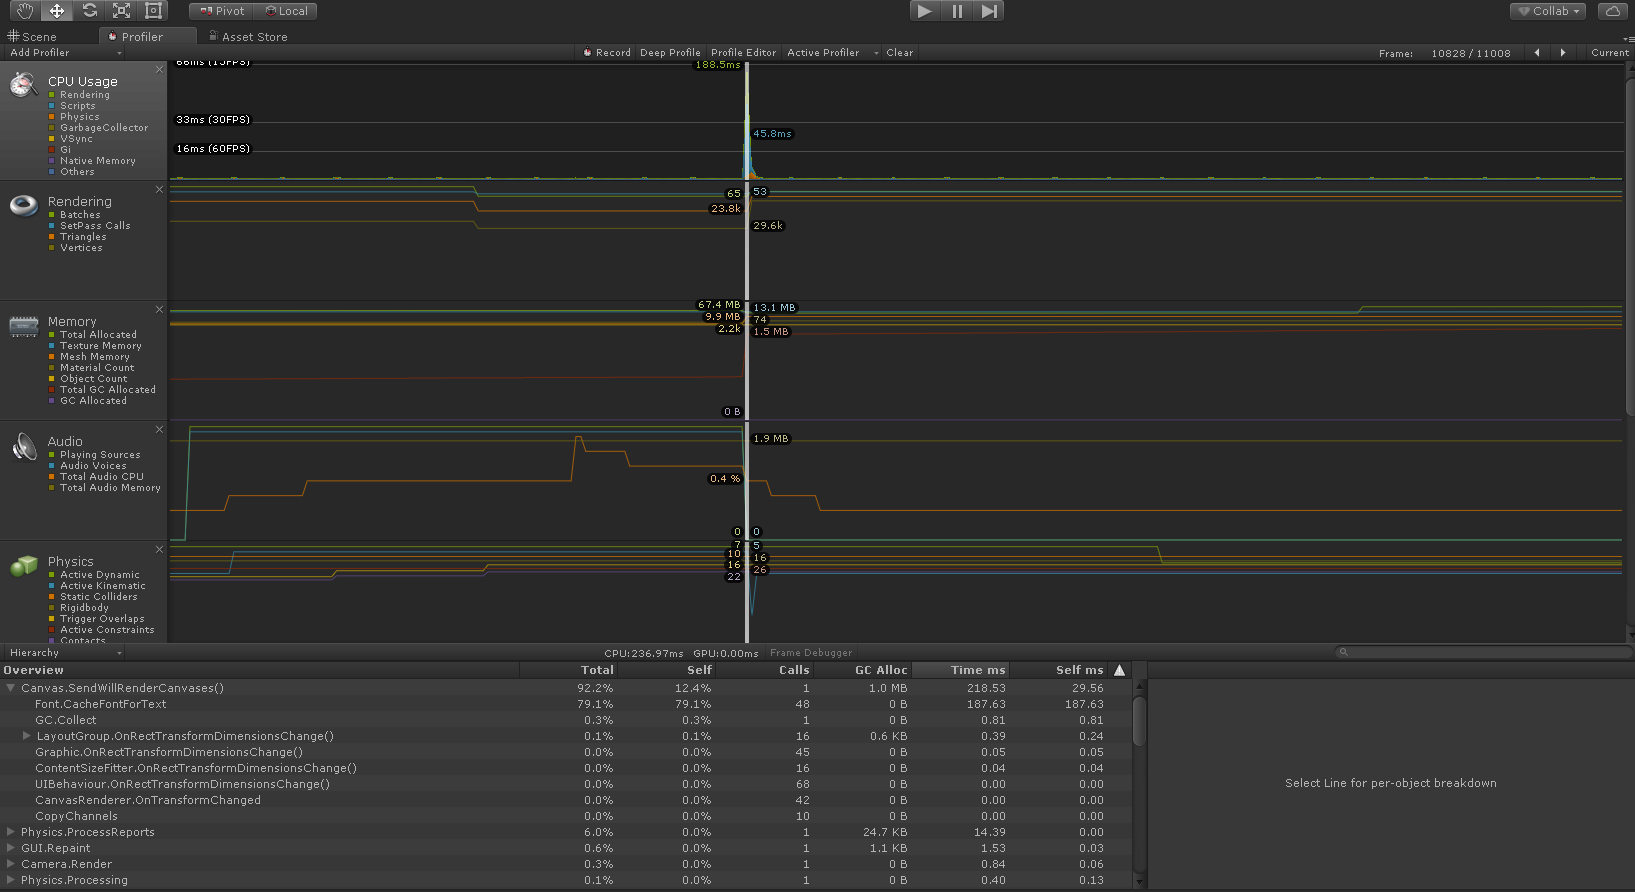
Task: Close the Rendering profiler module
Action: [159, 189]
